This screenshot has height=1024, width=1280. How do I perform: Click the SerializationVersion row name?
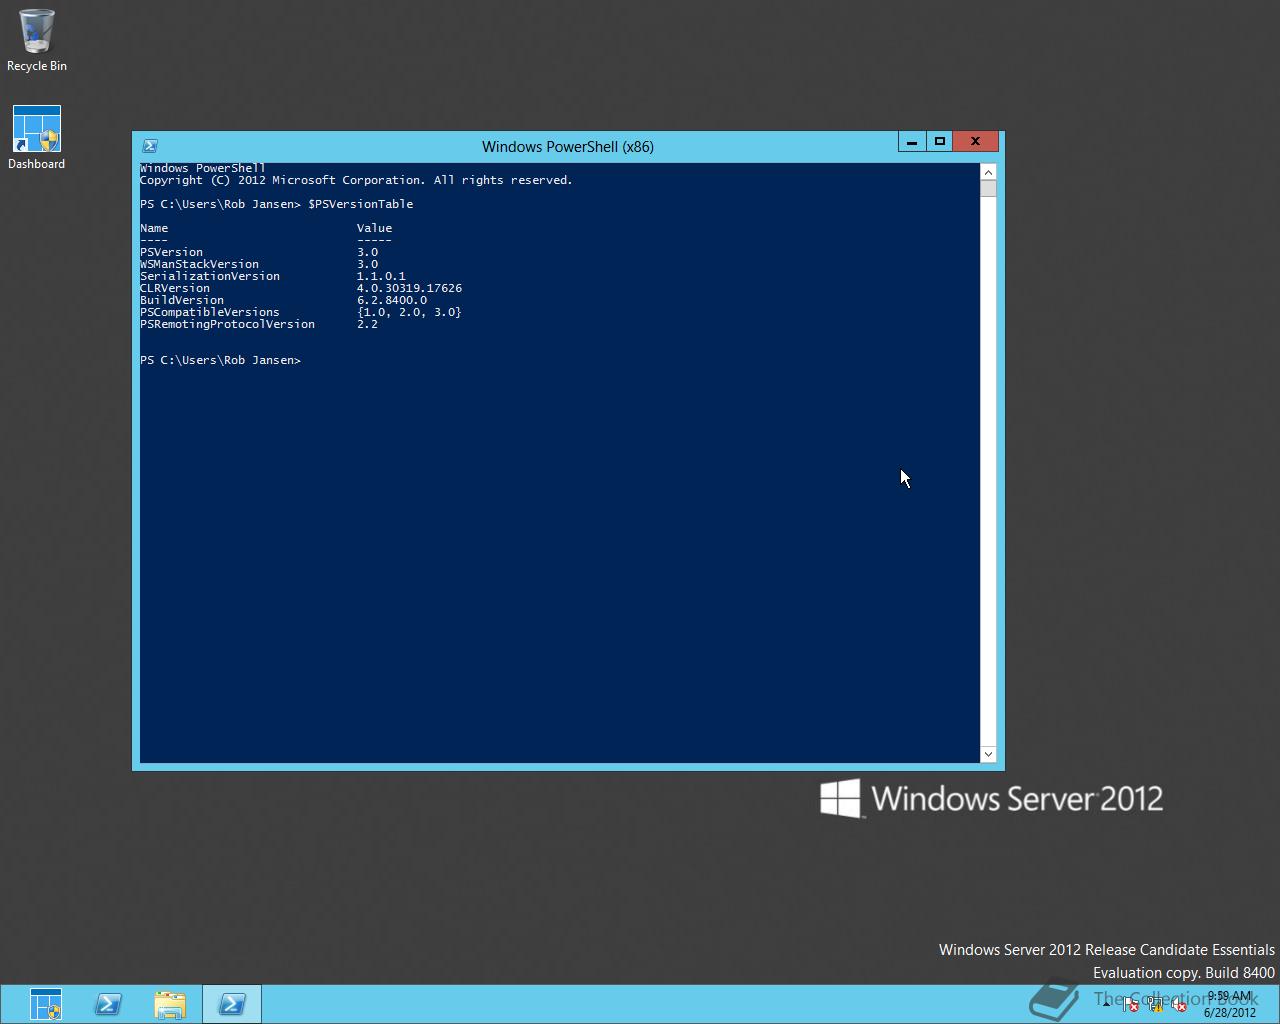pos(210,276)
